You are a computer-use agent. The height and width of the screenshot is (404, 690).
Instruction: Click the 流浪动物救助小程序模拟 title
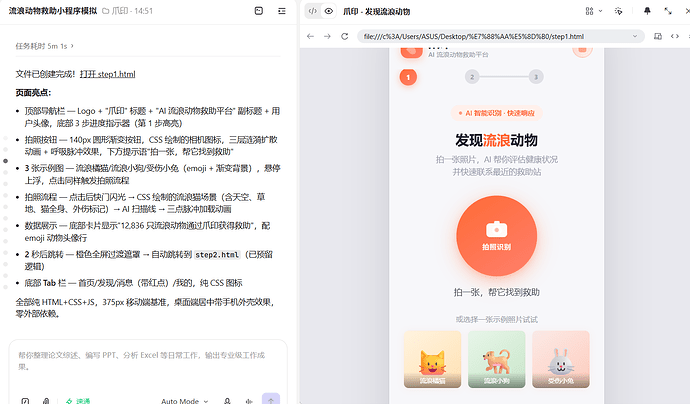pyautogui.click(x=52, y=11)
